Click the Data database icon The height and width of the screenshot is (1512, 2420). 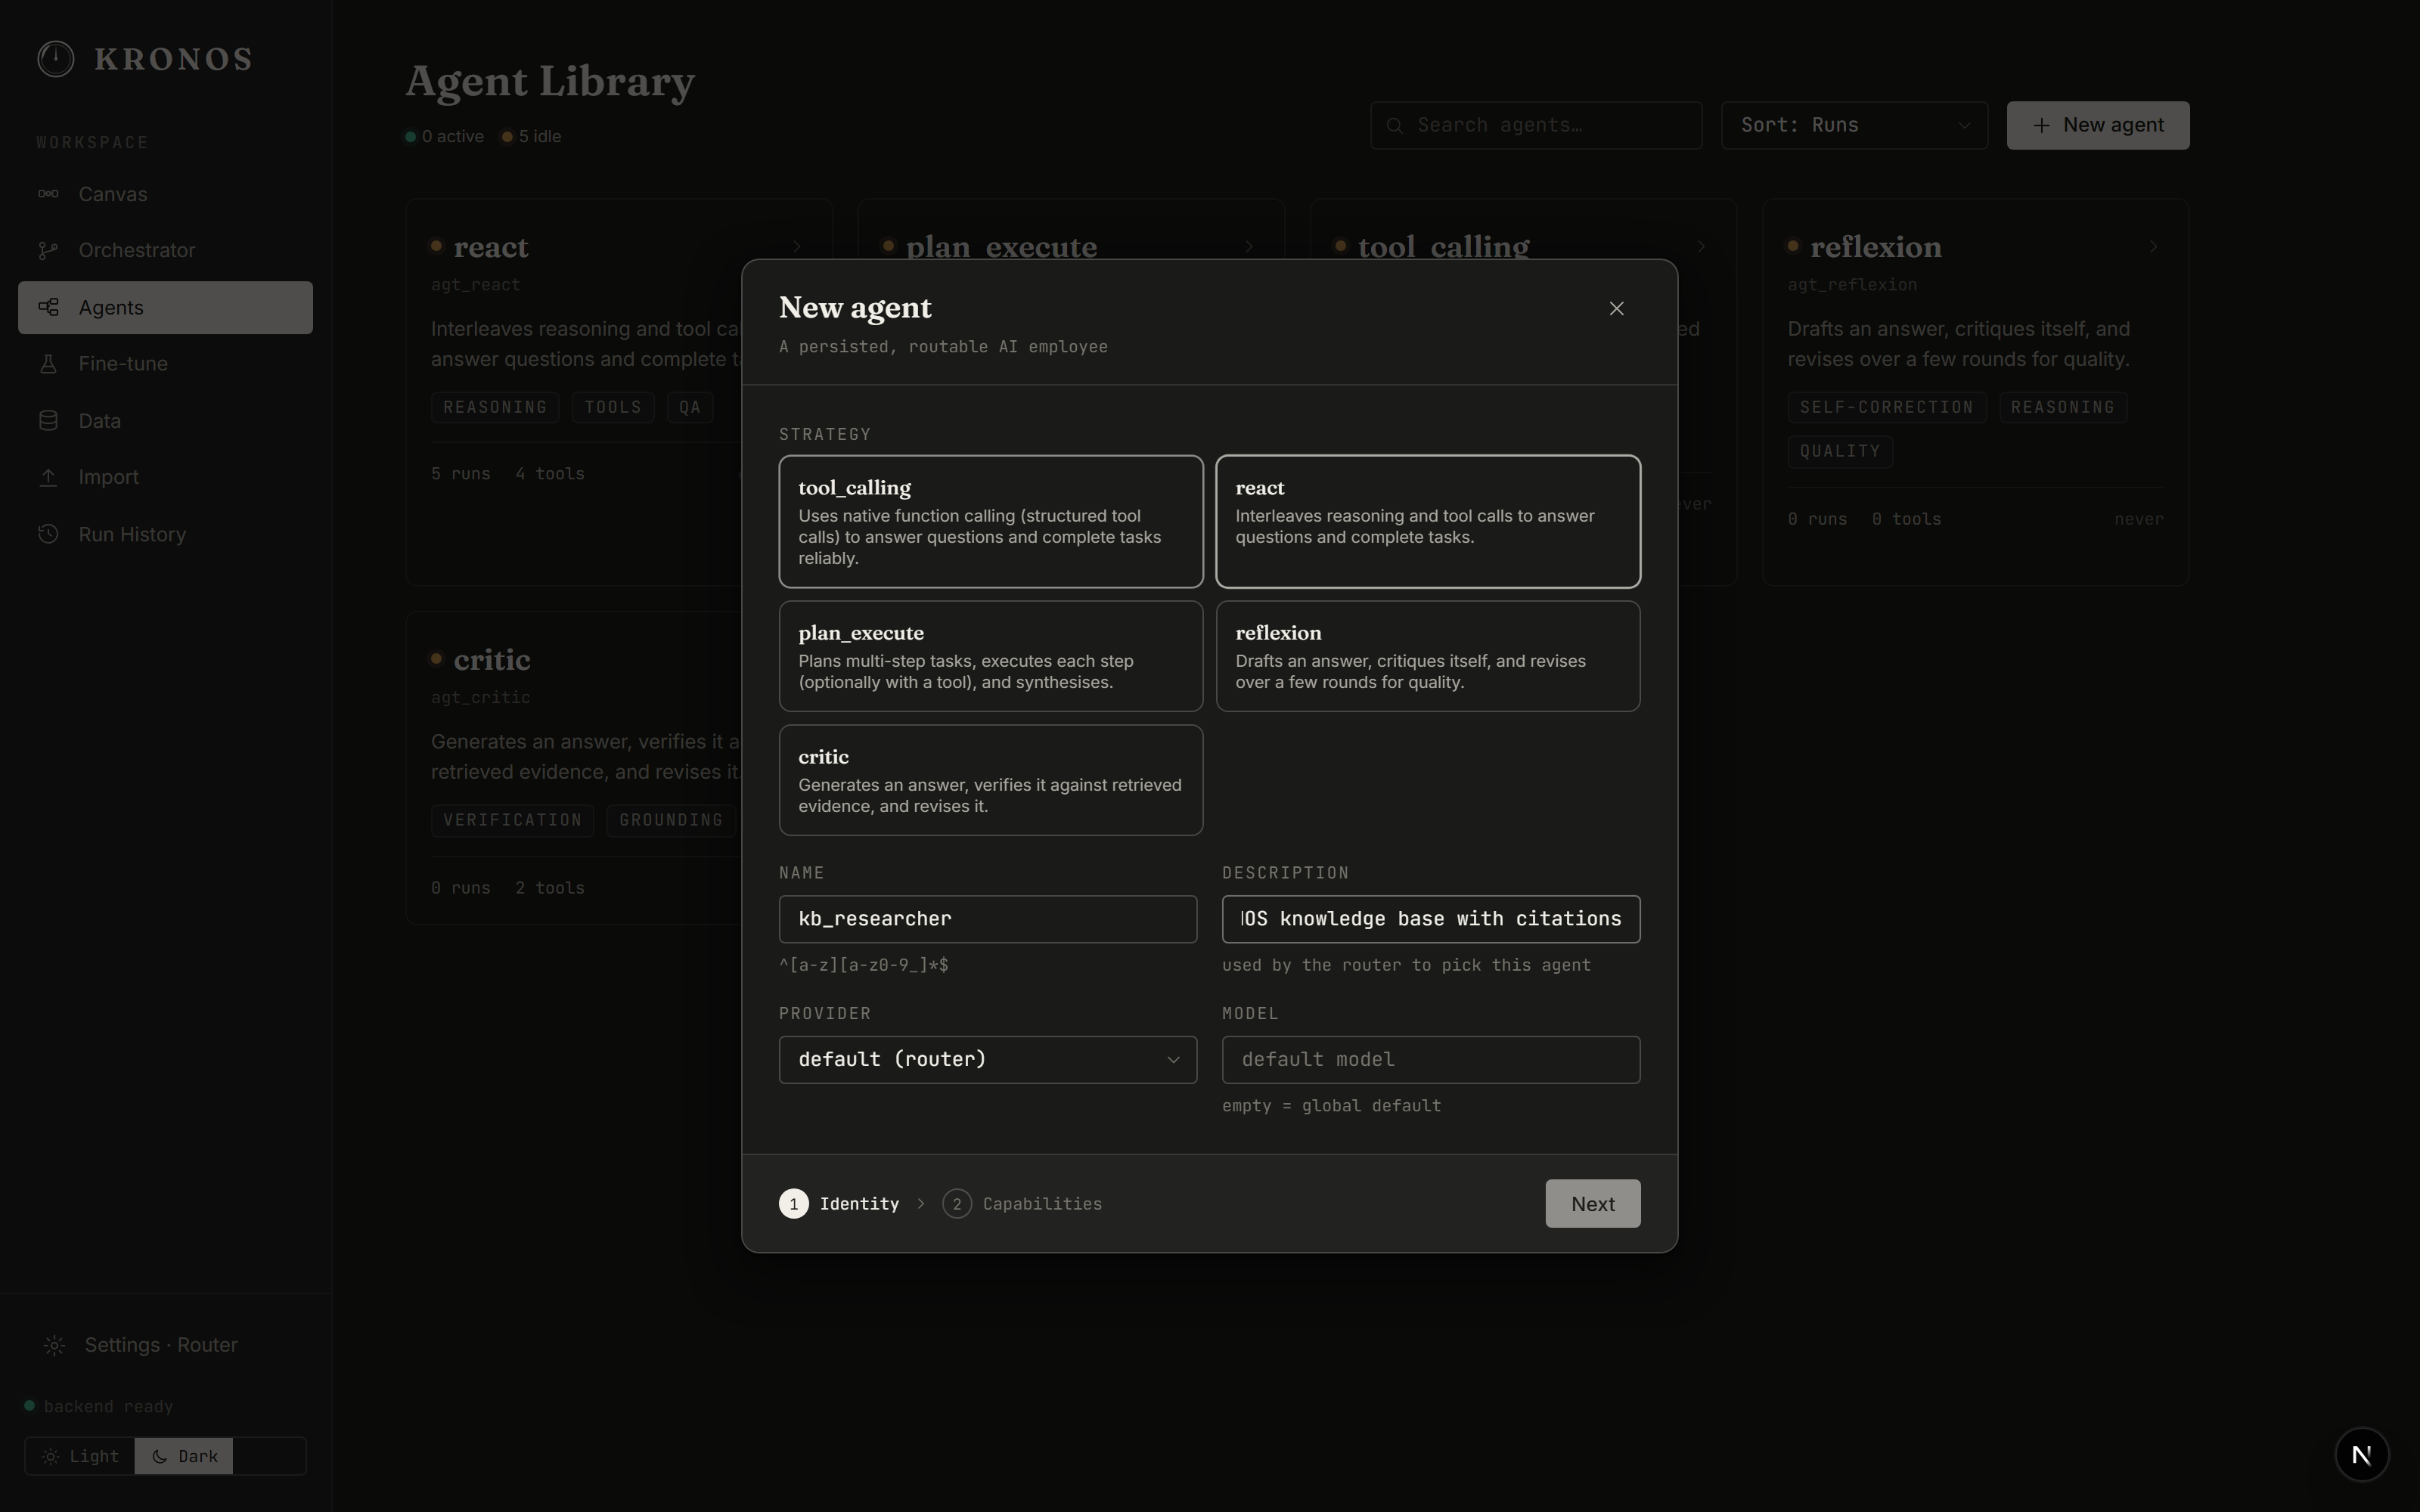click(x=48, y=421)
